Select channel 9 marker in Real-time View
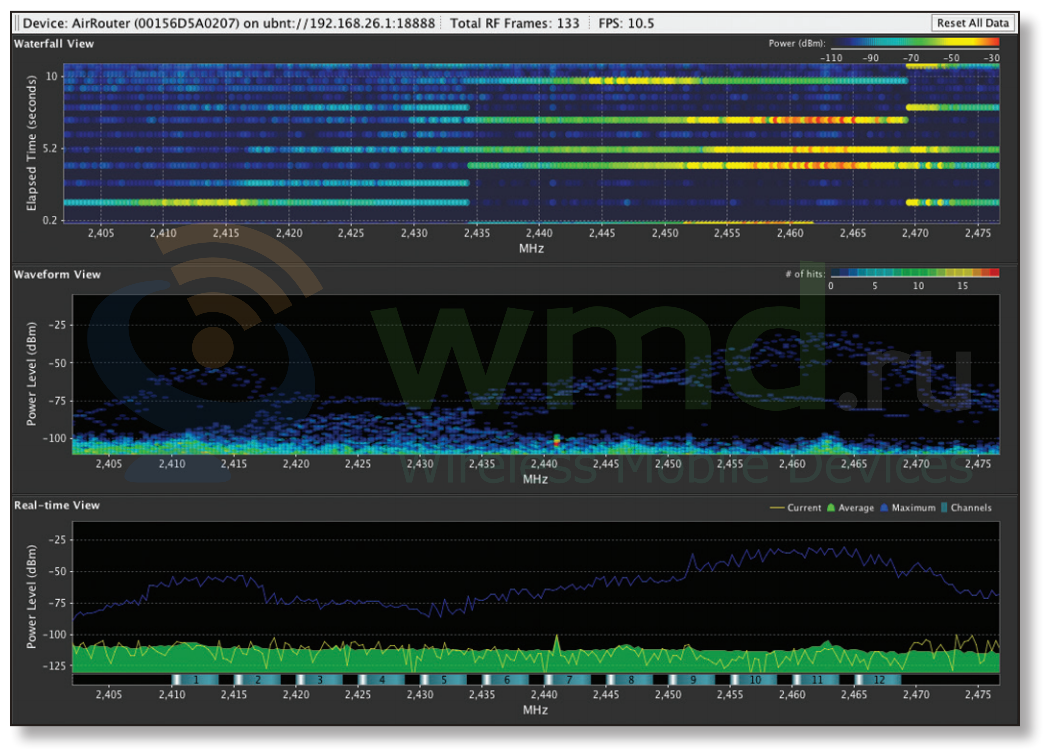Image resolution: width=1050 pixels, height=754 pixels. pos(692,680)
